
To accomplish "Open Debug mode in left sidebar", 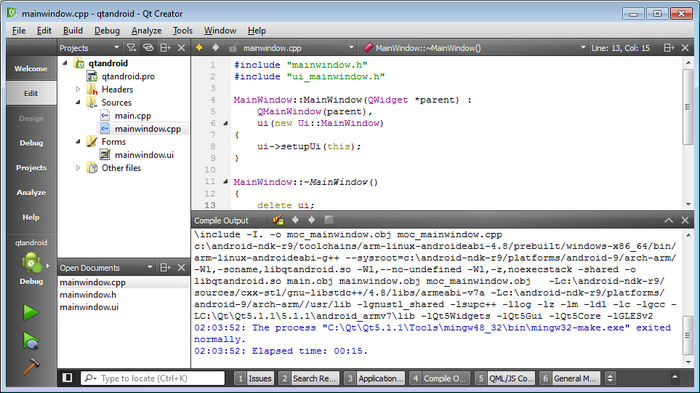I will click(x=31, y=143).
